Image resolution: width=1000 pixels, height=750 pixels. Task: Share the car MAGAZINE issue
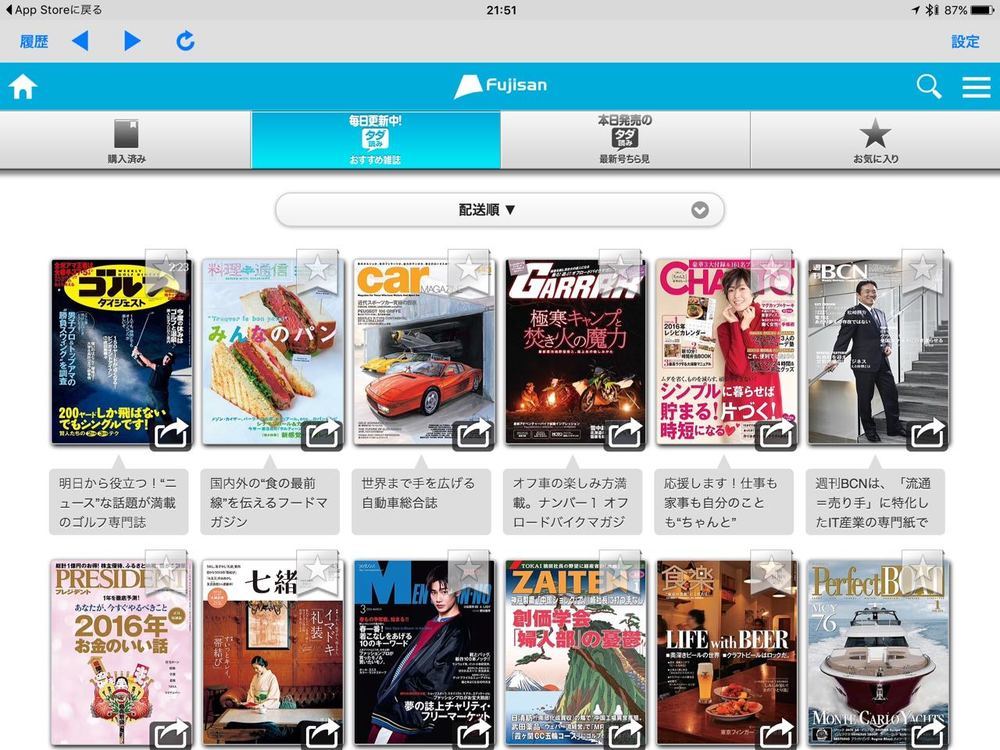click(474, 434)
